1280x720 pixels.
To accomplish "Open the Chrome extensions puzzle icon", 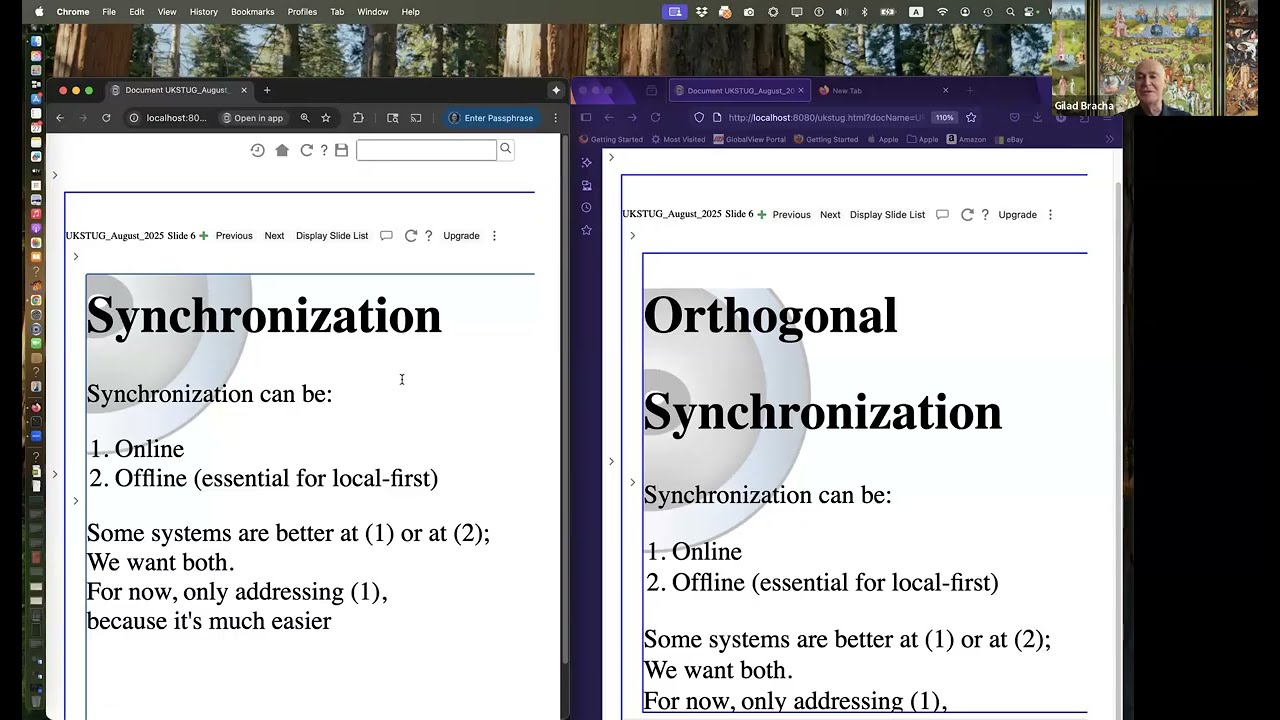I will click(x=358, y=118).
